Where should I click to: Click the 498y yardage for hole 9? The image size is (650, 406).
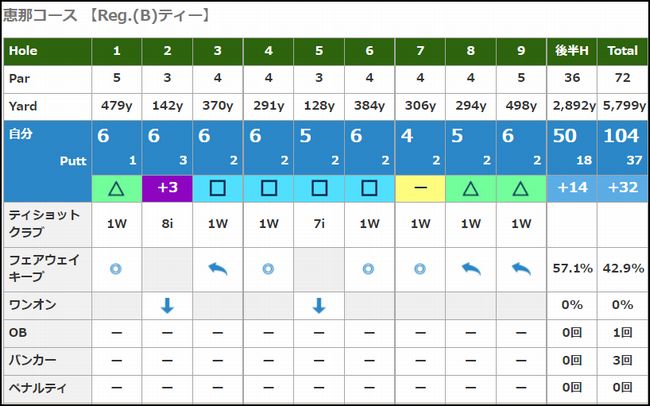(x=521, y=106)
